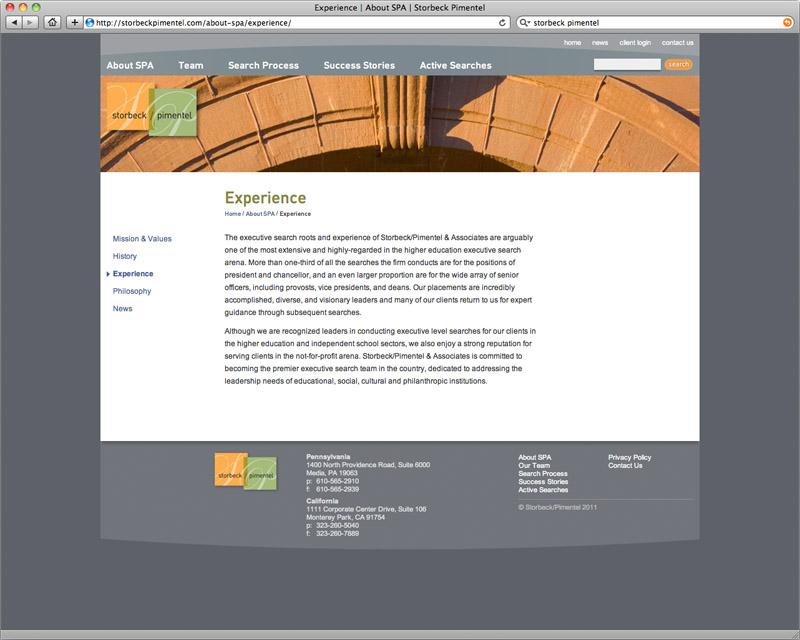800x640 pixels.
Task: Click the About SPA breadcrumb link
Action: [x=260, y=214]
